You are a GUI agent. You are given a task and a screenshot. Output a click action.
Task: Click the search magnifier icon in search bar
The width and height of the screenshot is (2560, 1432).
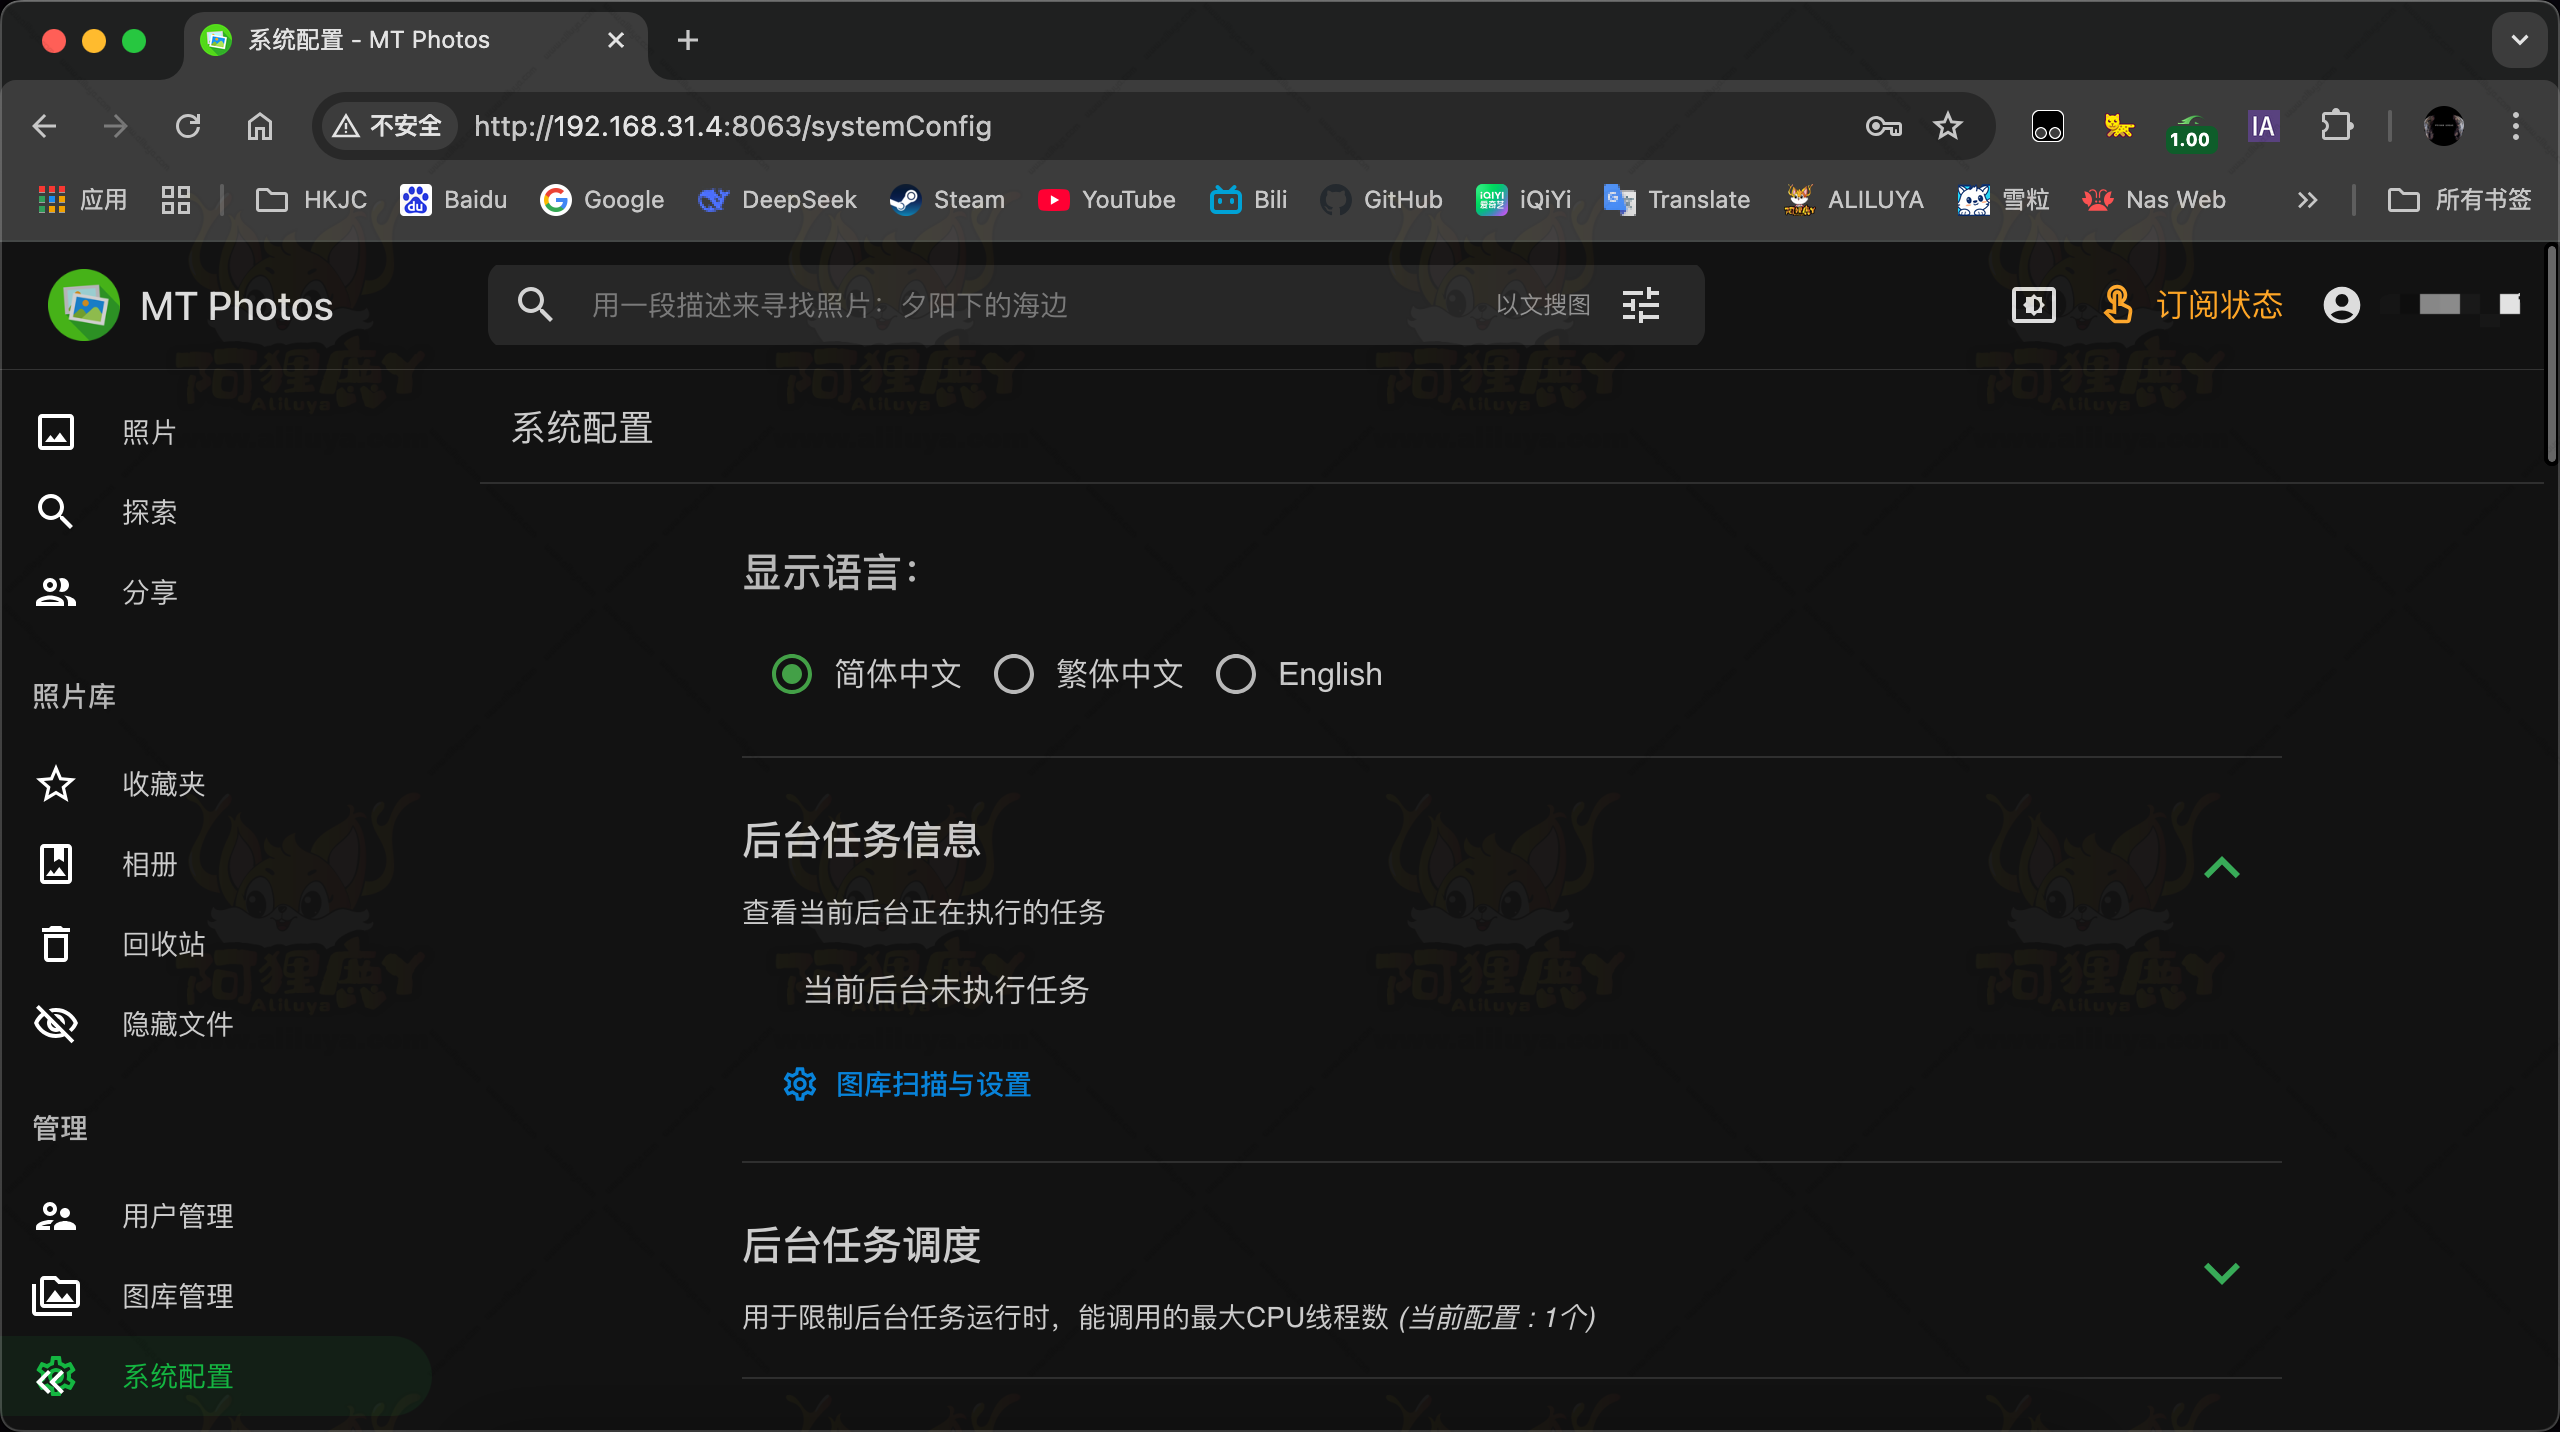coord(535,304)
